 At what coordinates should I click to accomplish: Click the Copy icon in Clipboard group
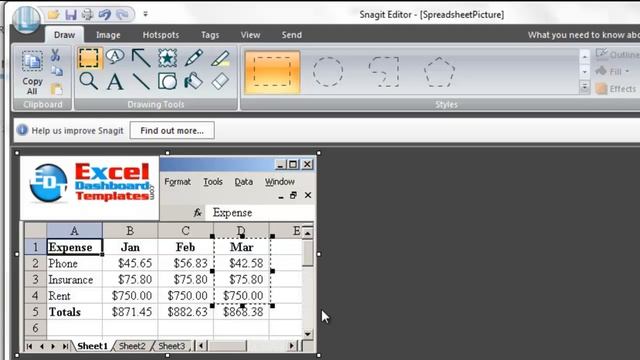pyautogui.click(x=57, y=71)
